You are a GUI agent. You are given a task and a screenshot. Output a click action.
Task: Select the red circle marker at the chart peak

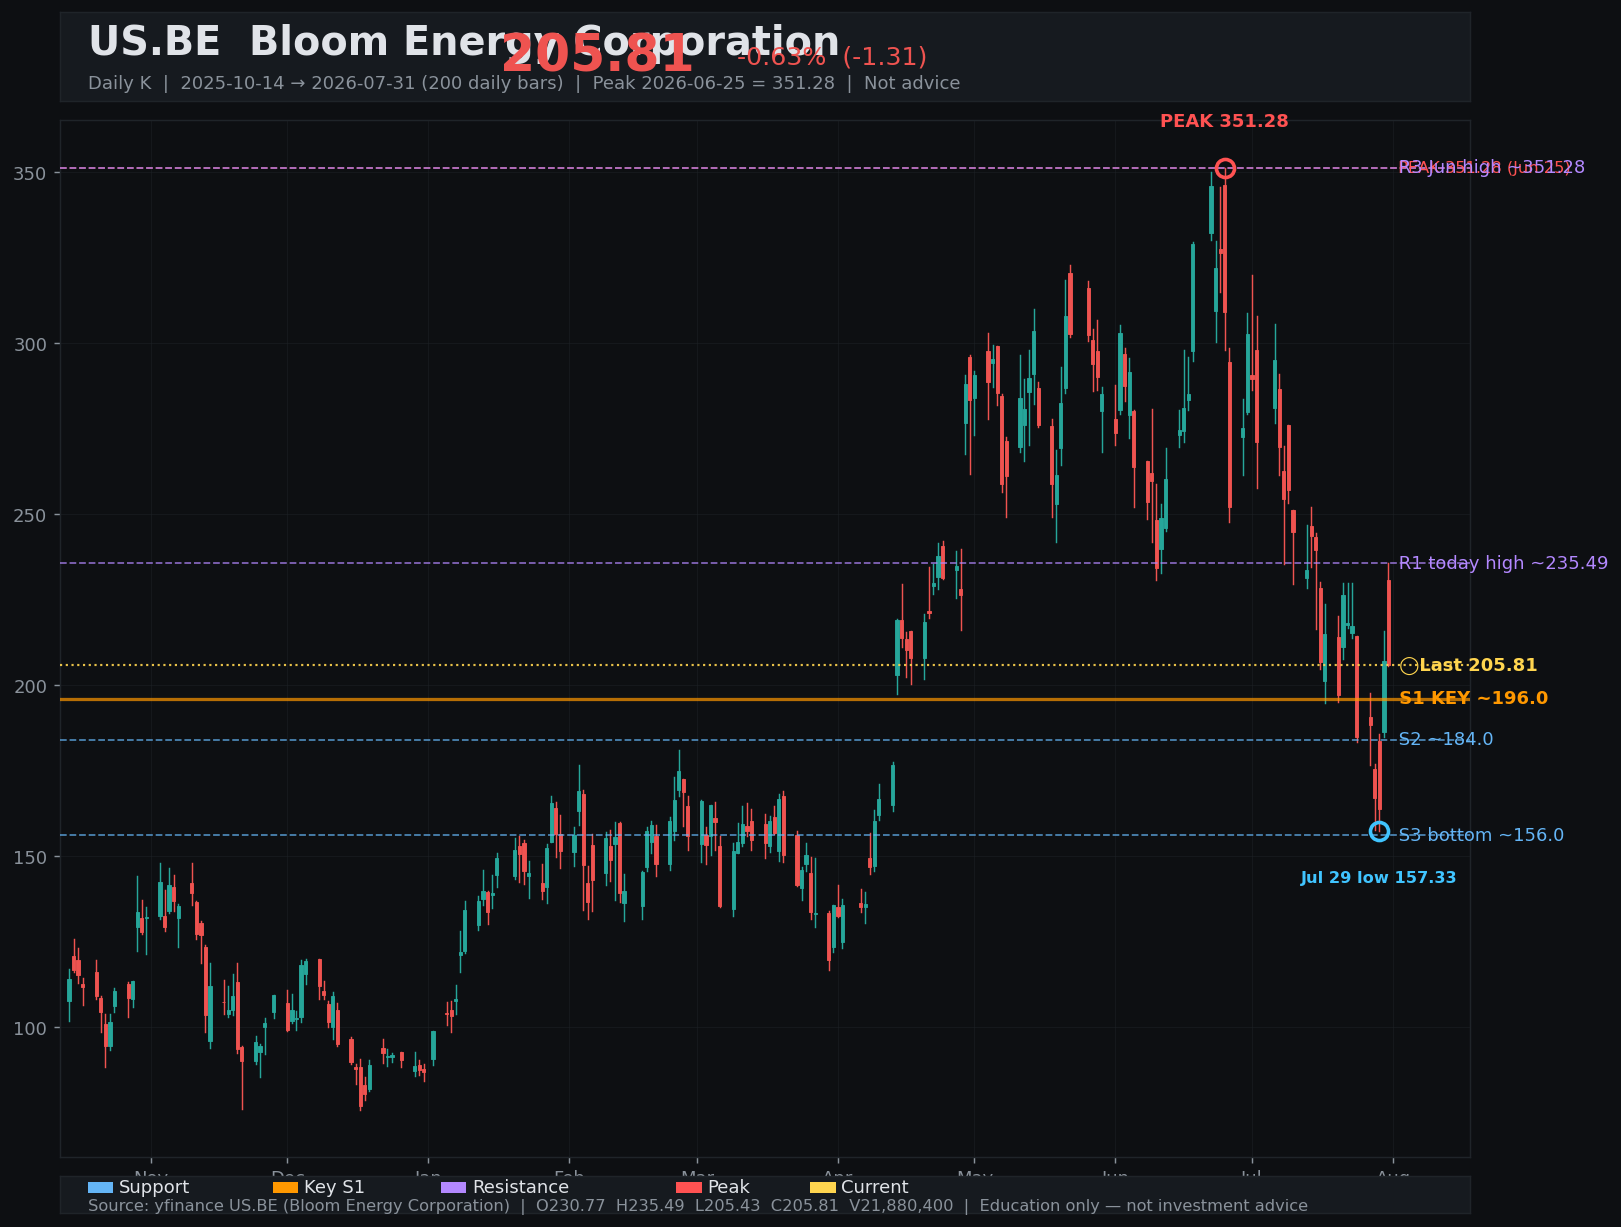click(x=1225, y=168)
